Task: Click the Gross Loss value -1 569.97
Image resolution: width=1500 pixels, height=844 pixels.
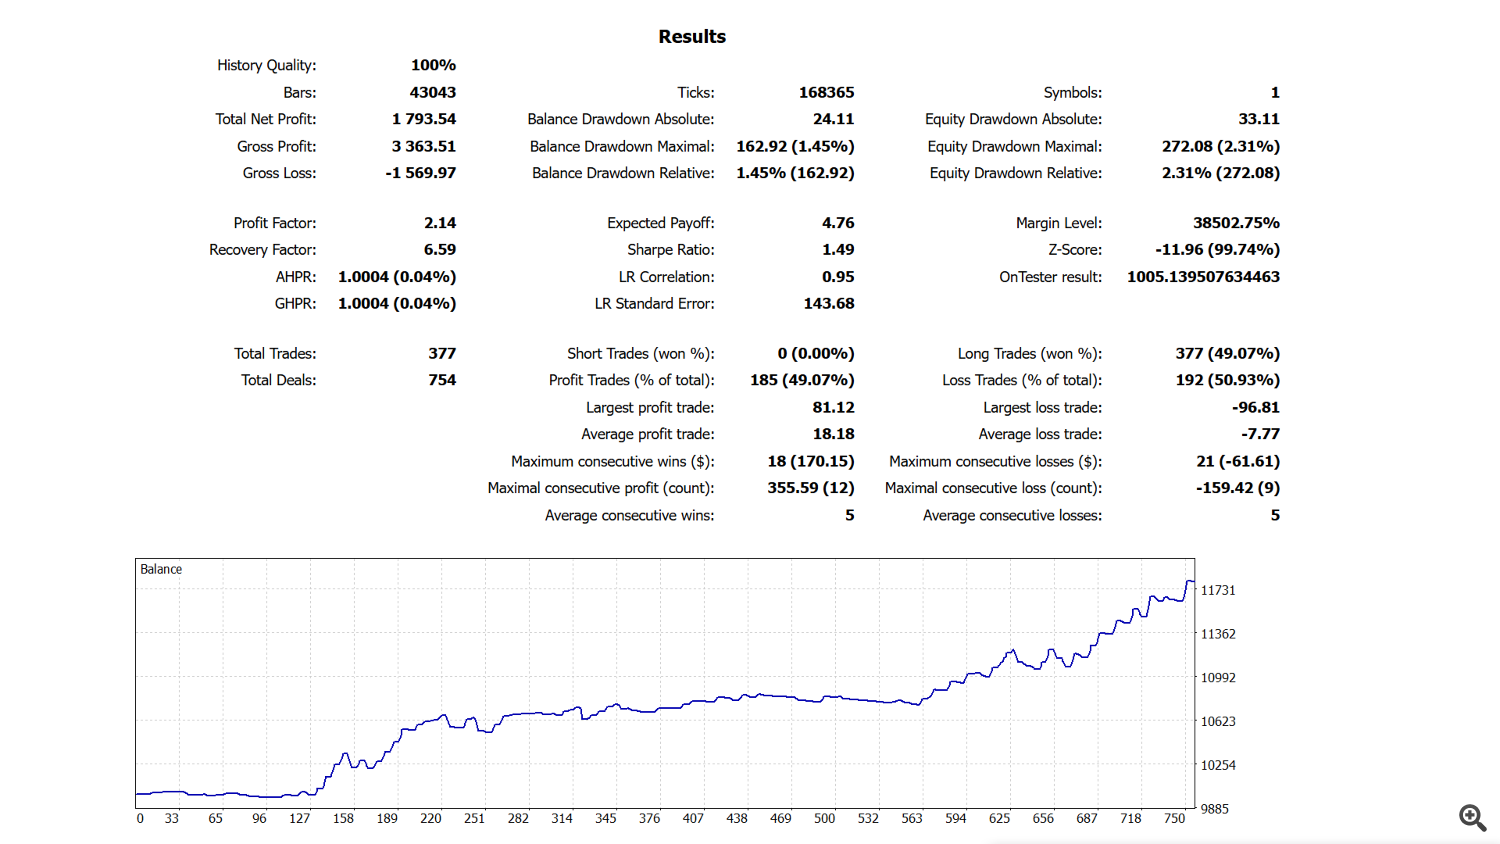Action: coord(420,173)
